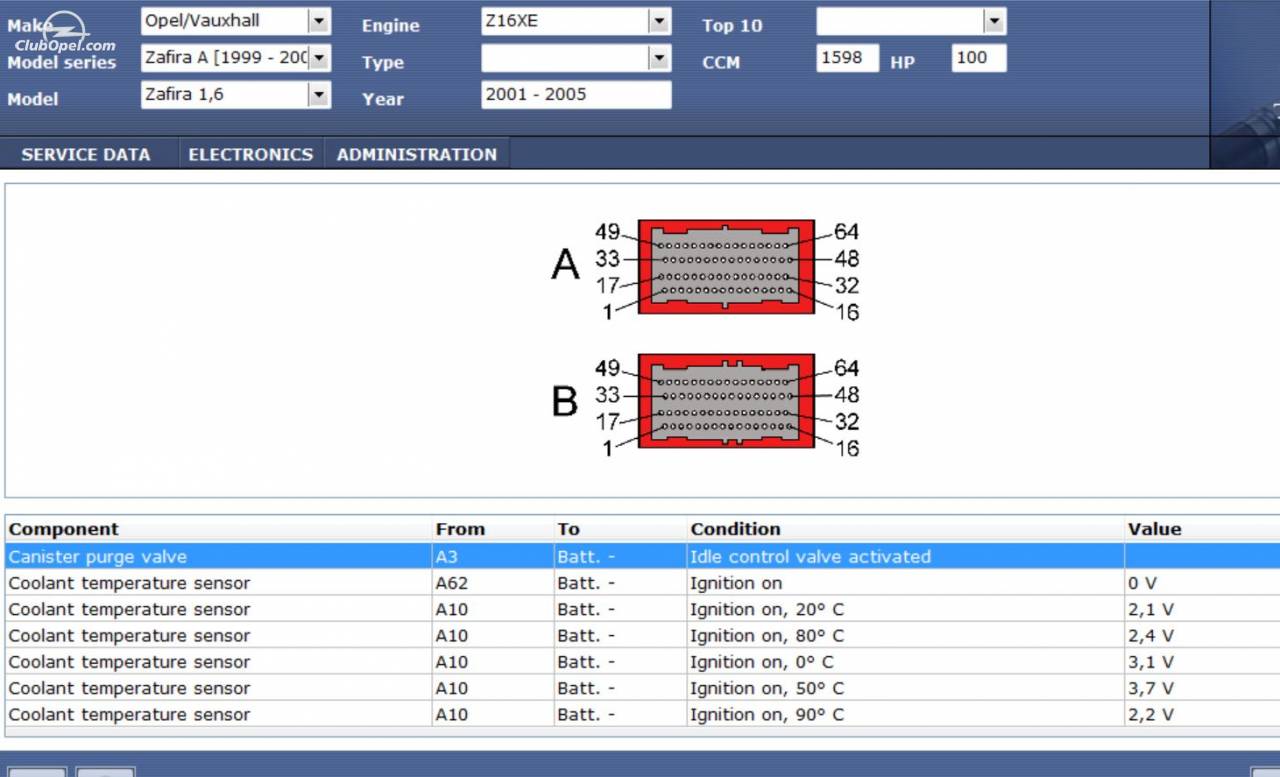The image size is (1280, 777).
Task: Click the HP field showing 100
Action: 979,58
